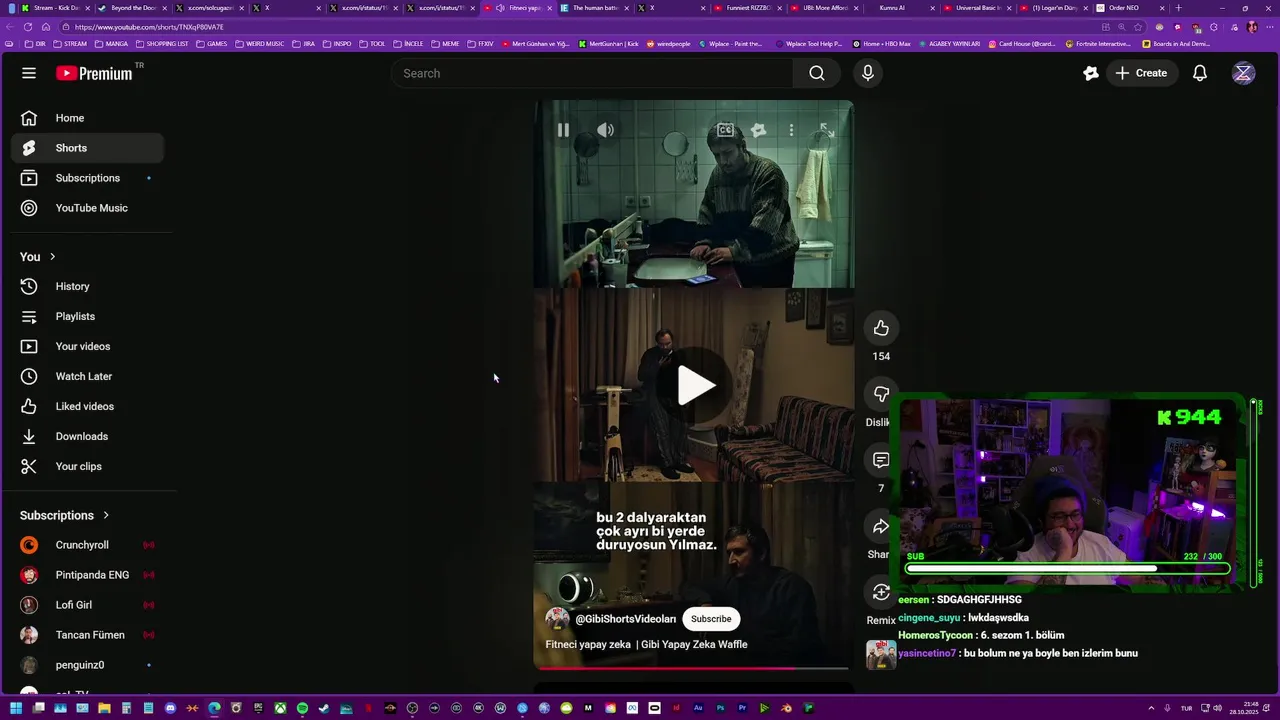Remix this Short
Image resolution: width=1280 pixels, height=720 pixels.
pyautogui.click(x=881, y=592)
